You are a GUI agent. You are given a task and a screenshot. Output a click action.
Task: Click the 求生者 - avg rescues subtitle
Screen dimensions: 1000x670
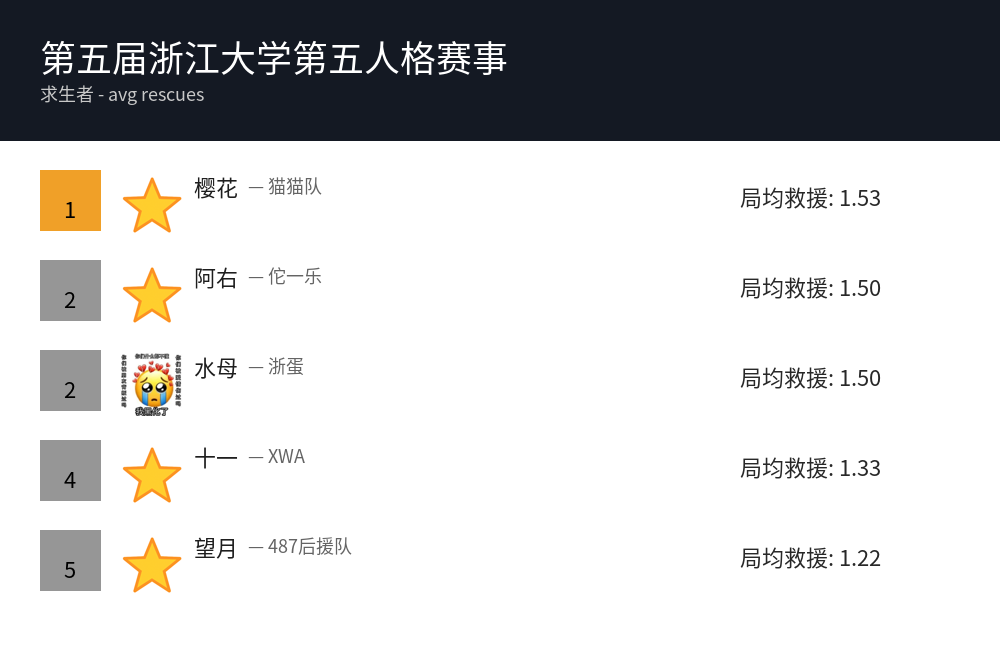[122, 95]
